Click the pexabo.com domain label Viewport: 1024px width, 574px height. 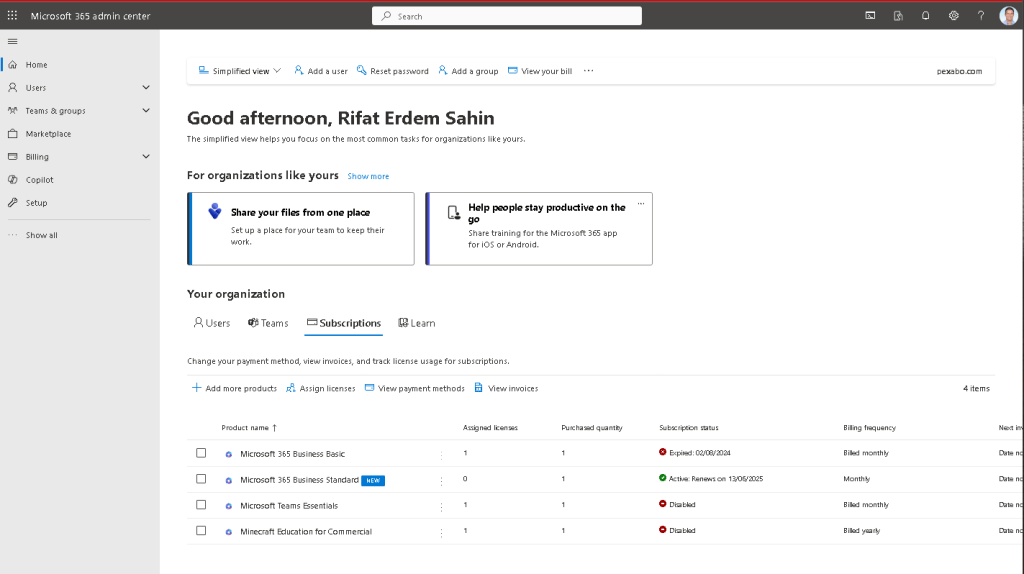point(959,71)
